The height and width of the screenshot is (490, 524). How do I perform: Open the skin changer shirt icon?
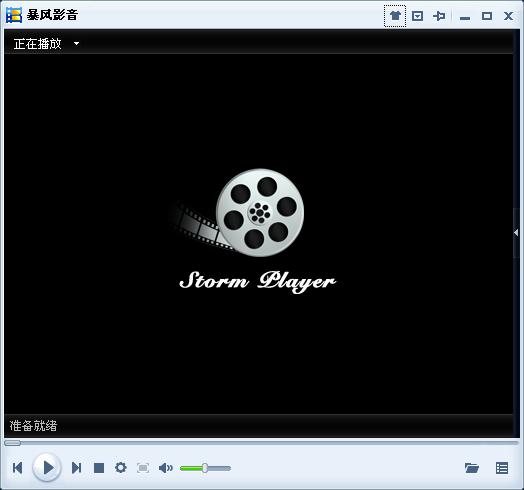pos(395,16)
